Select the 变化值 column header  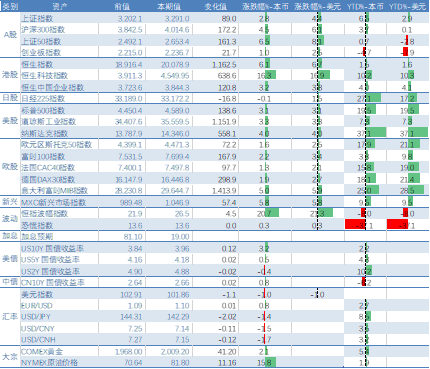coord(216,6)
